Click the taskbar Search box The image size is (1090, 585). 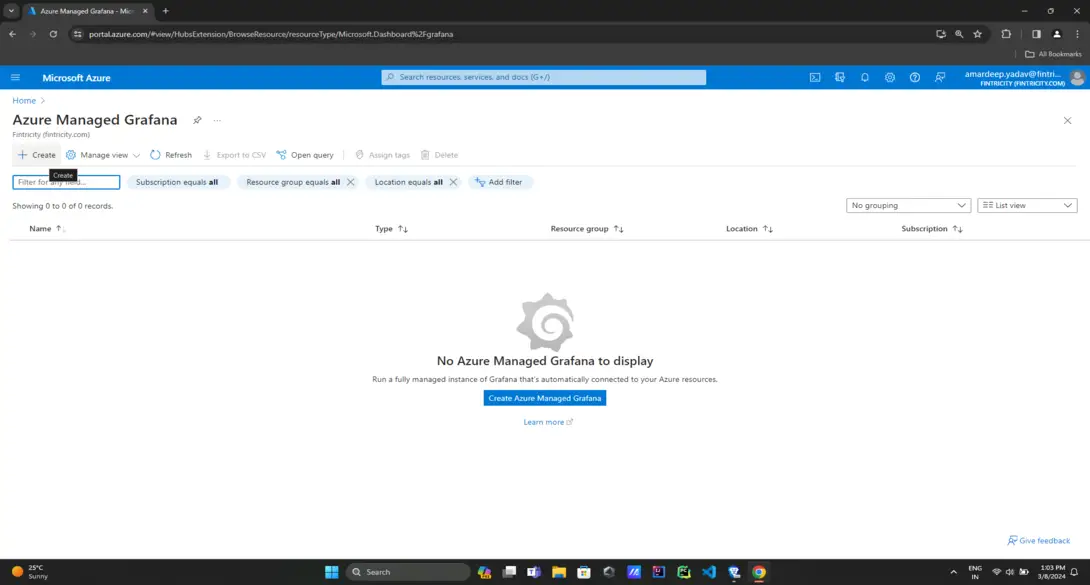(407, 572)
